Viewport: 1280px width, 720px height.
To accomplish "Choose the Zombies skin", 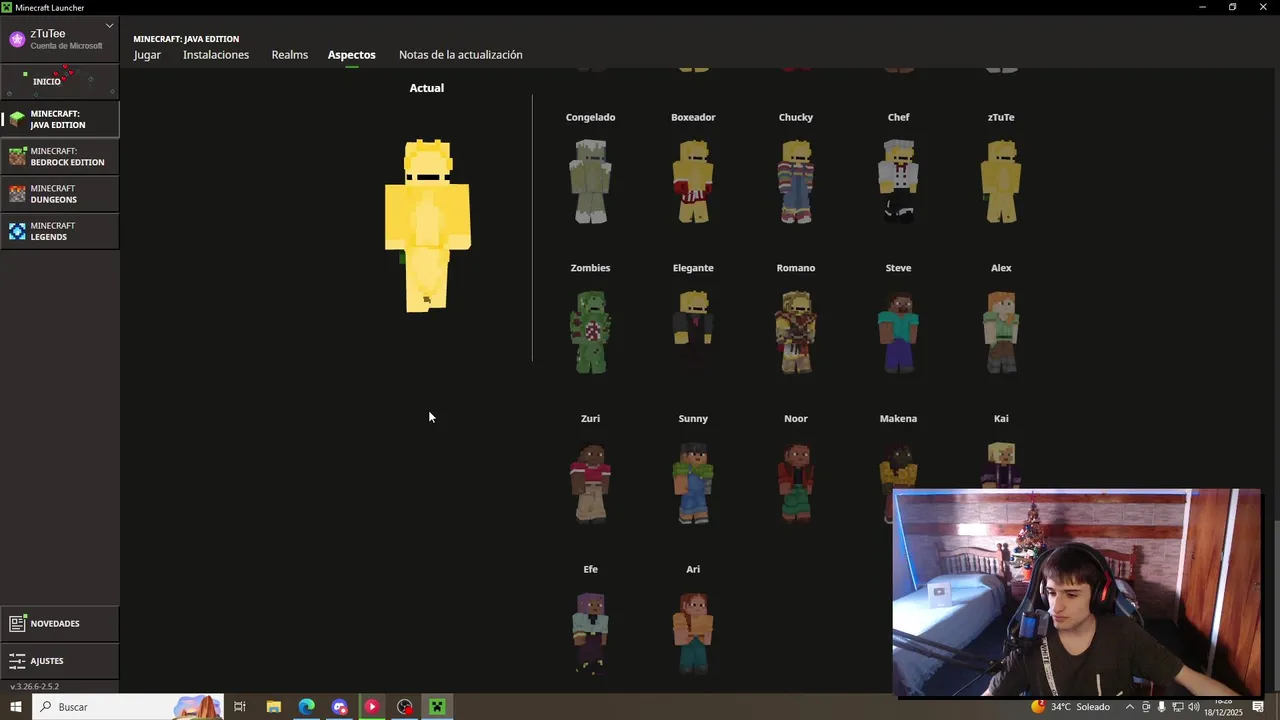I will (x=590, y=332).
